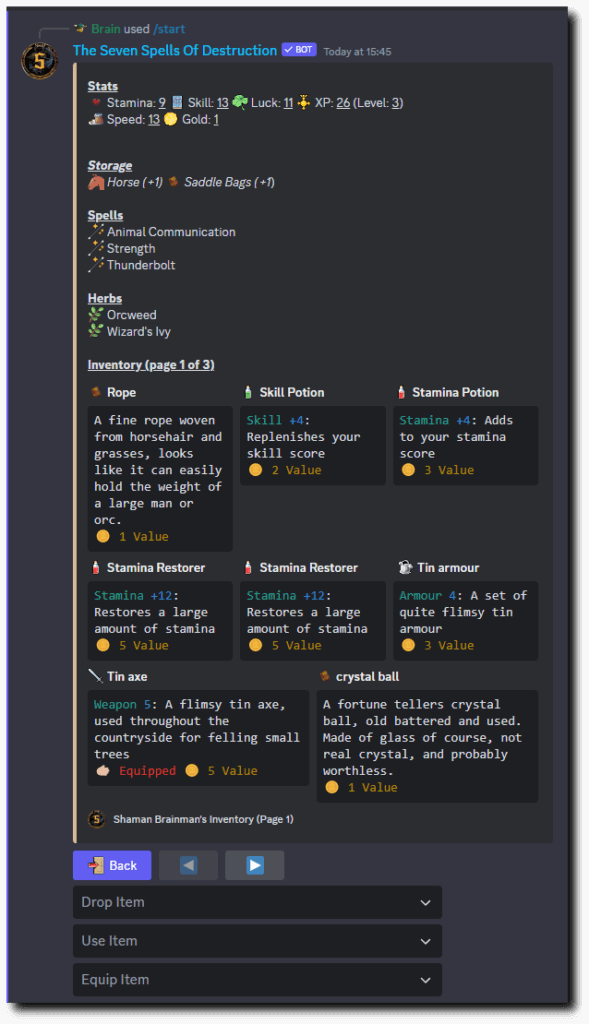Click the Tin axe sword icon
The image size is (589, 1024).
coord(96,677)
